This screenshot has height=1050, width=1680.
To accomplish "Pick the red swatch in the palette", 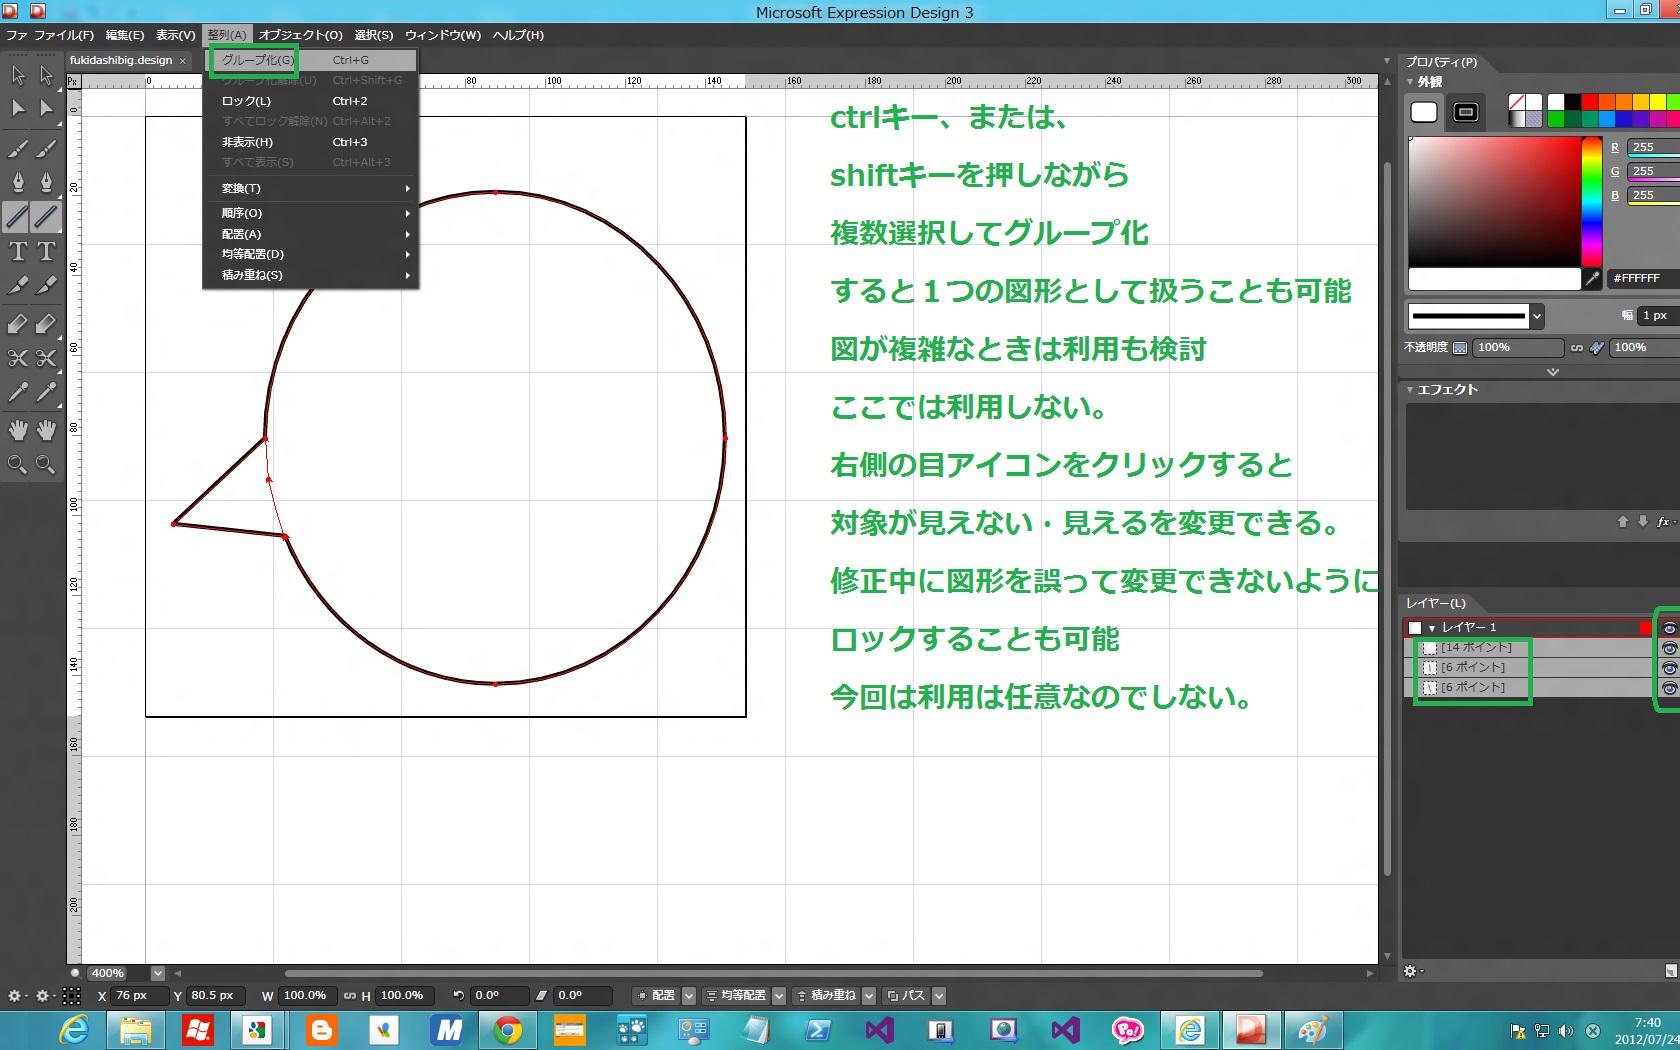I will coord(1590,102).
